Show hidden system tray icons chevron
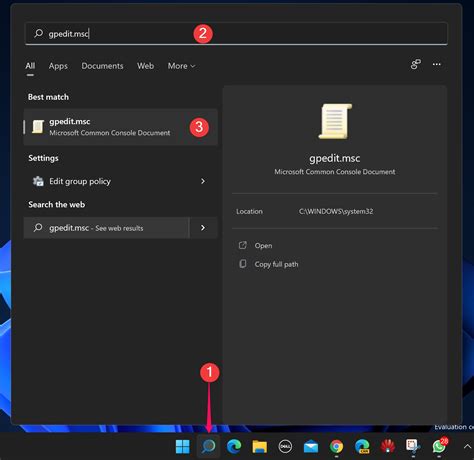This screenshot has width=474, height=460. coord(467,447)
